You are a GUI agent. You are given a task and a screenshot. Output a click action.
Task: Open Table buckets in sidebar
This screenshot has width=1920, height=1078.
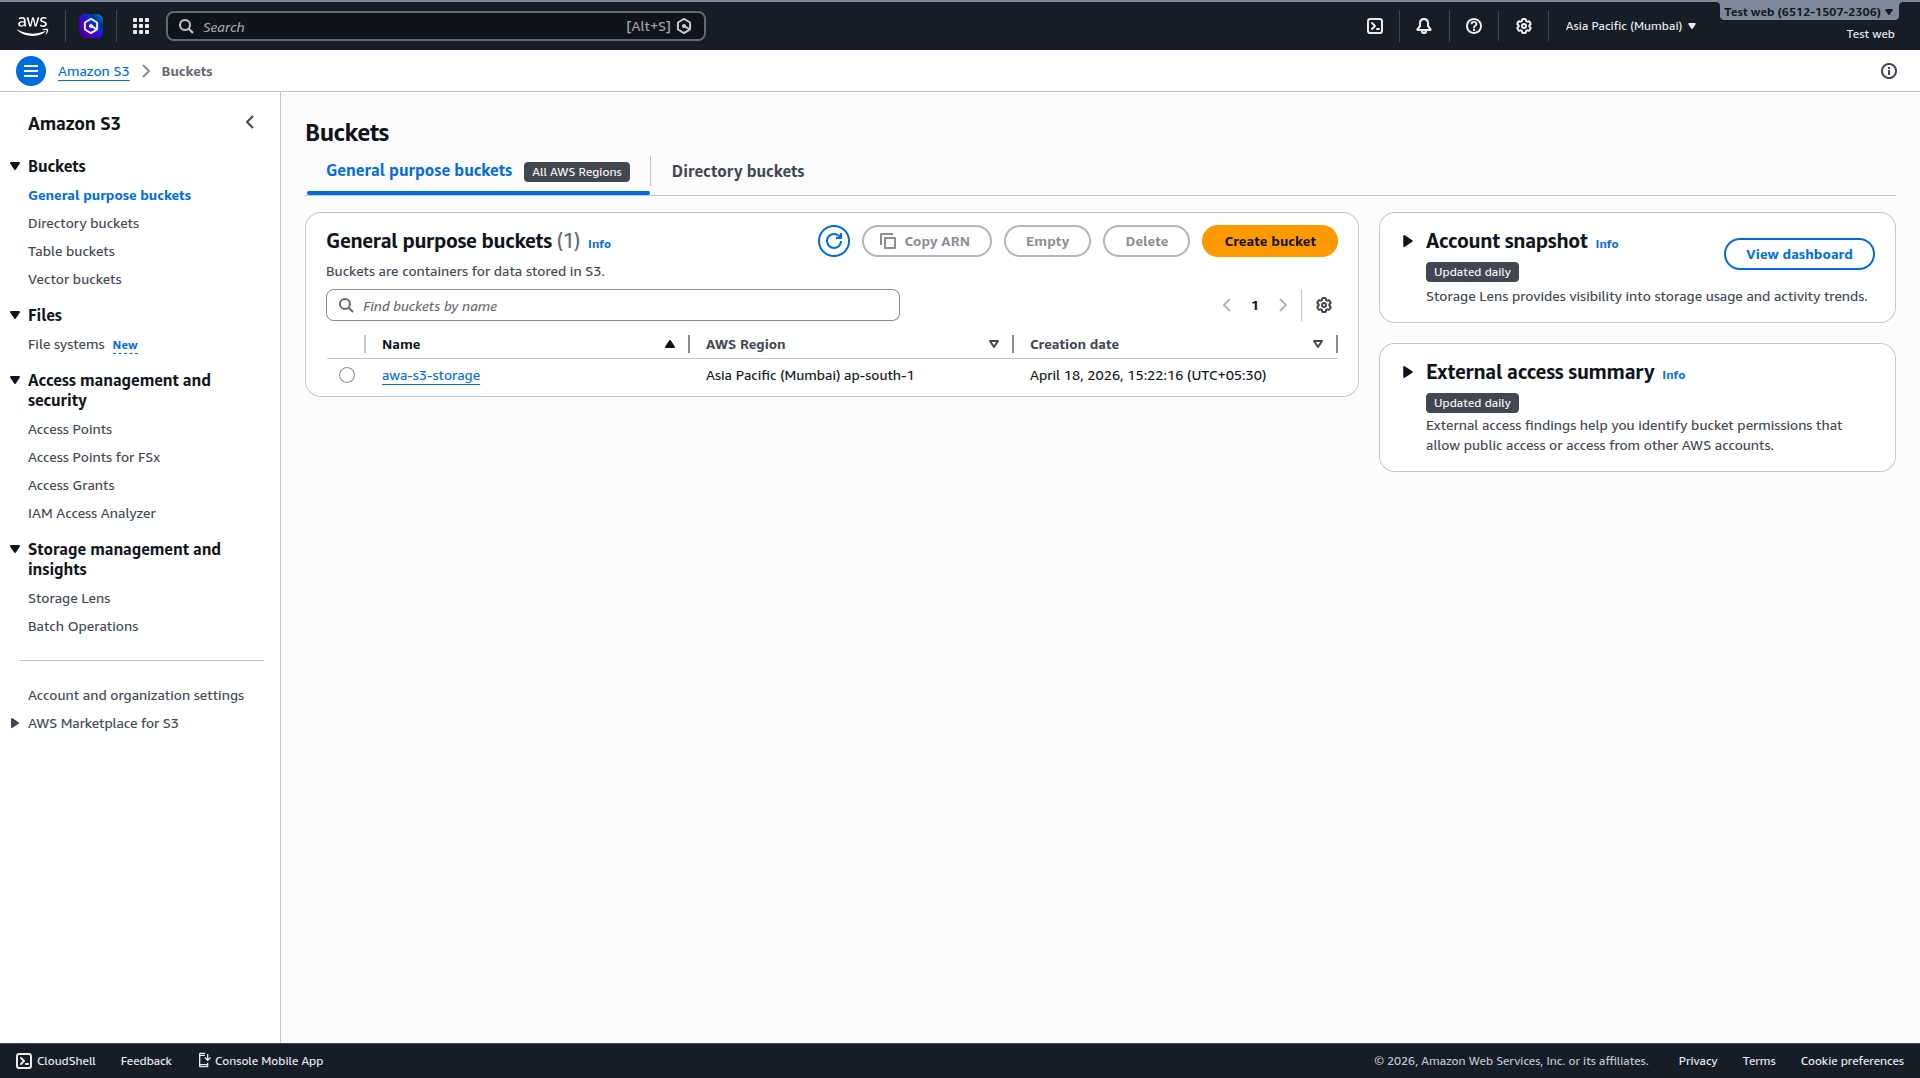point(71,251)
